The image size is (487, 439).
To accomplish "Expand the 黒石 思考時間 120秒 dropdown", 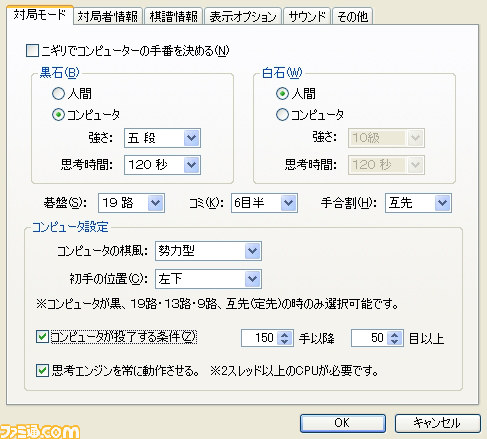I will [x=162, y=165].
